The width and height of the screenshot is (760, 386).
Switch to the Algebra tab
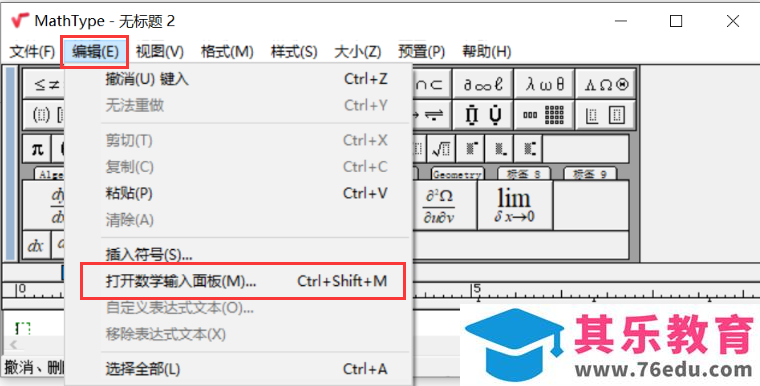pyautogui.click(x=50, y=174)
